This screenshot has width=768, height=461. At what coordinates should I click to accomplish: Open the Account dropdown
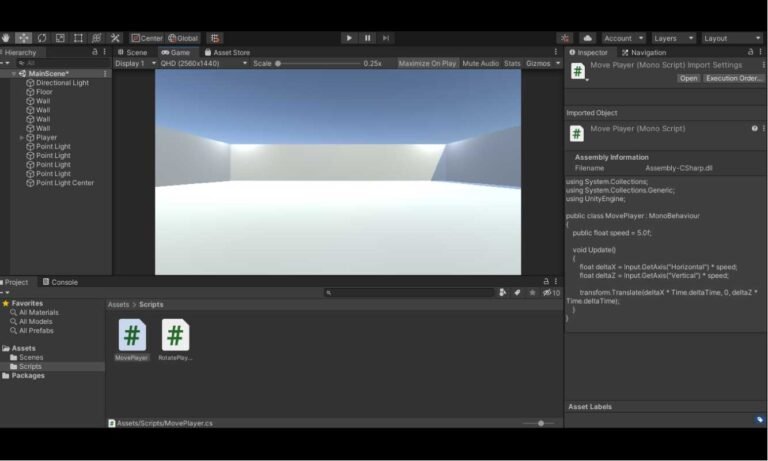624,38
